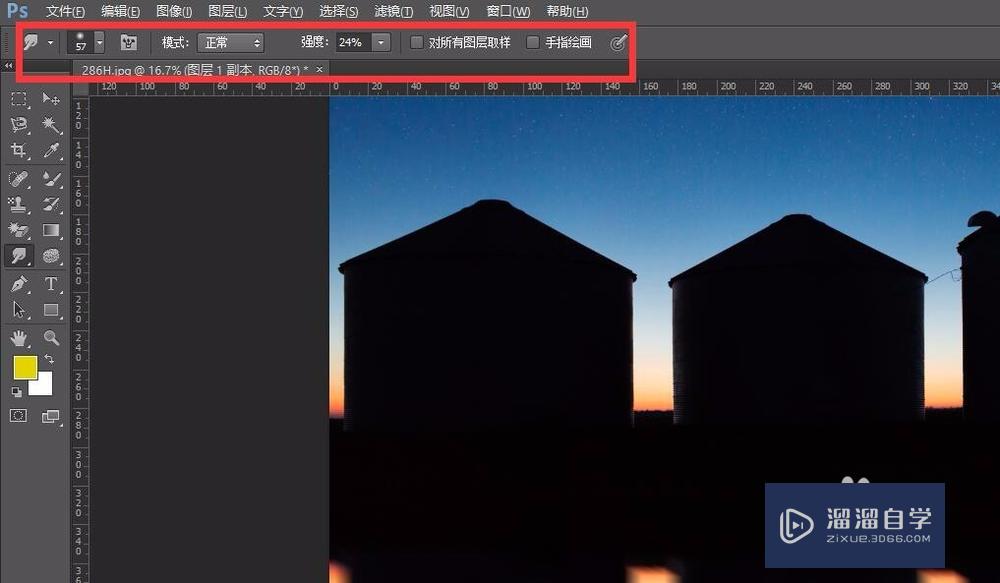Screen dimensions: 1000x583
Task: Open the 滤镜(T) menu
Action: click(x=393, y=11)
